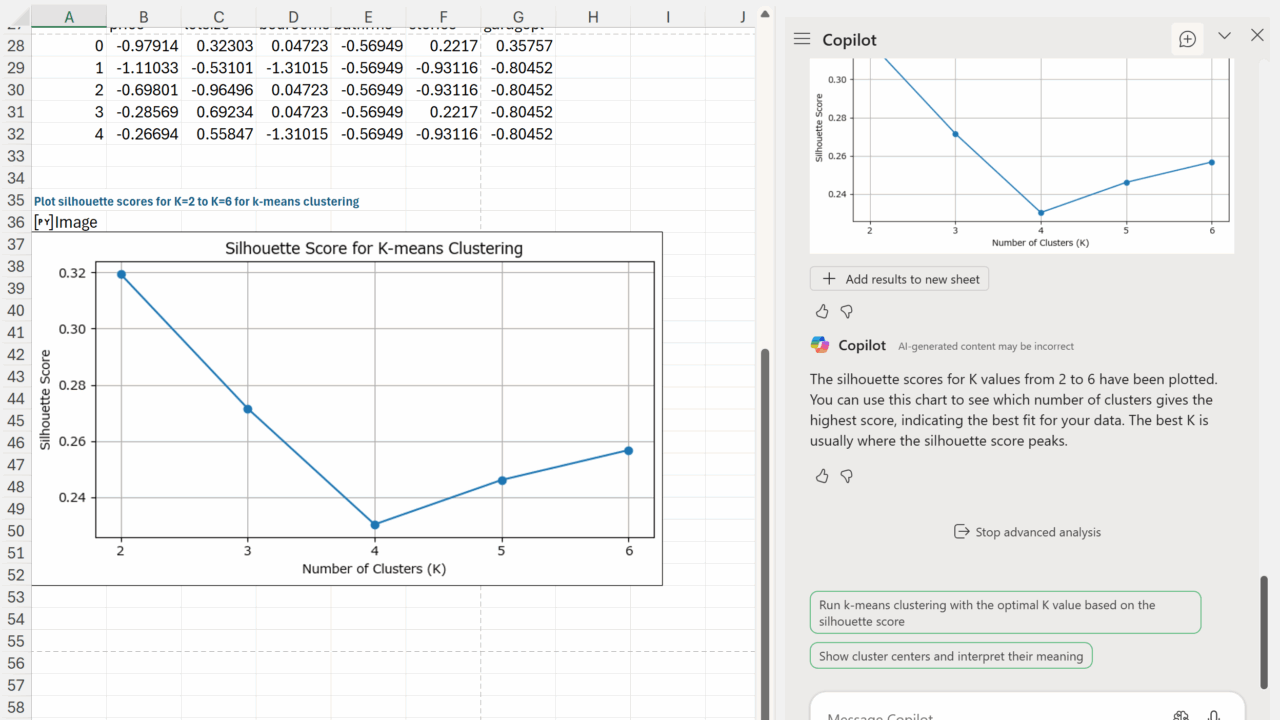The image size is (1280, 720).
Task: Add results to new sheet
Action: pyautogui.click(x=899, y=279)
